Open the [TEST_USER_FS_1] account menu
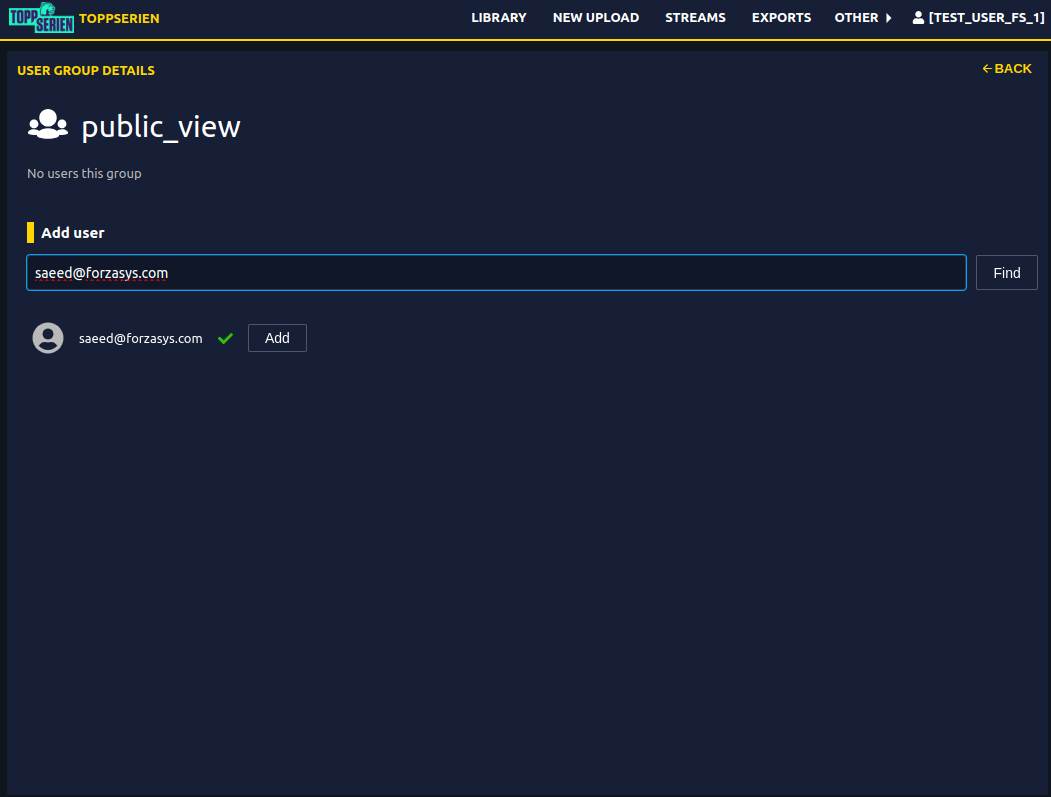 (978, 17)
